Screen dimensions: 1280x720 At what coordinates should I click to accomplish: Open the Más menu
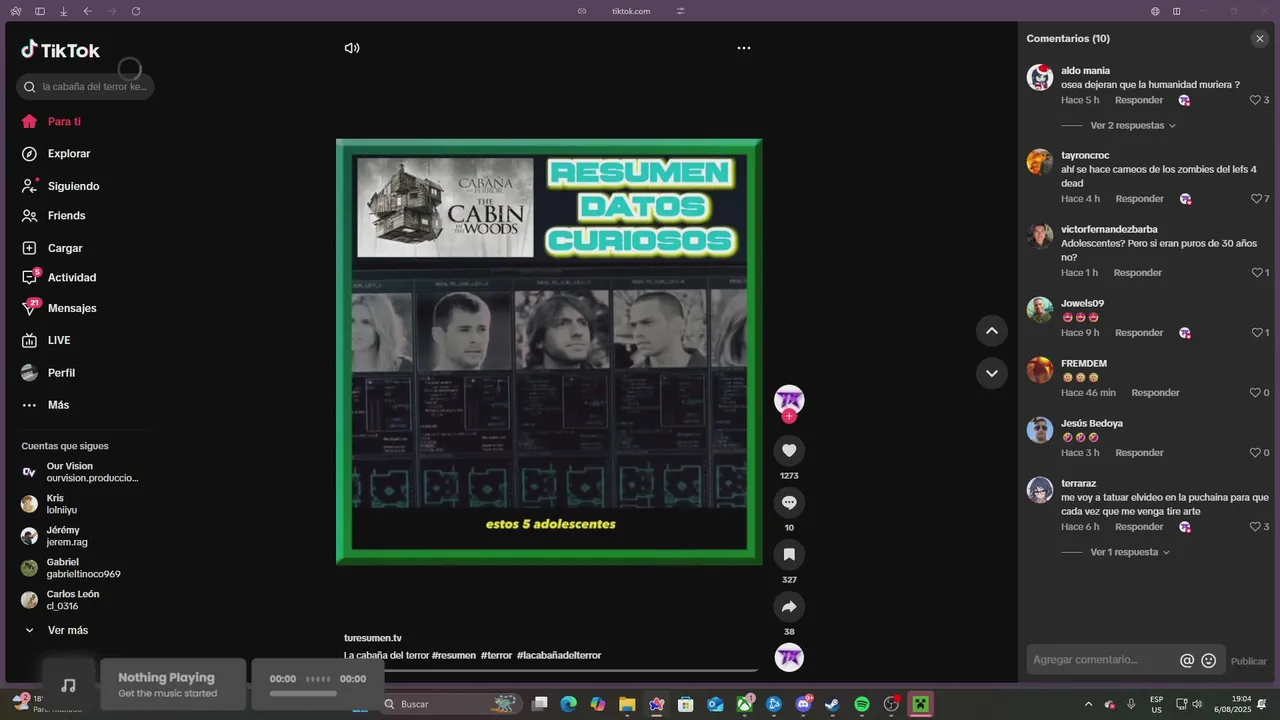[58, 405]
